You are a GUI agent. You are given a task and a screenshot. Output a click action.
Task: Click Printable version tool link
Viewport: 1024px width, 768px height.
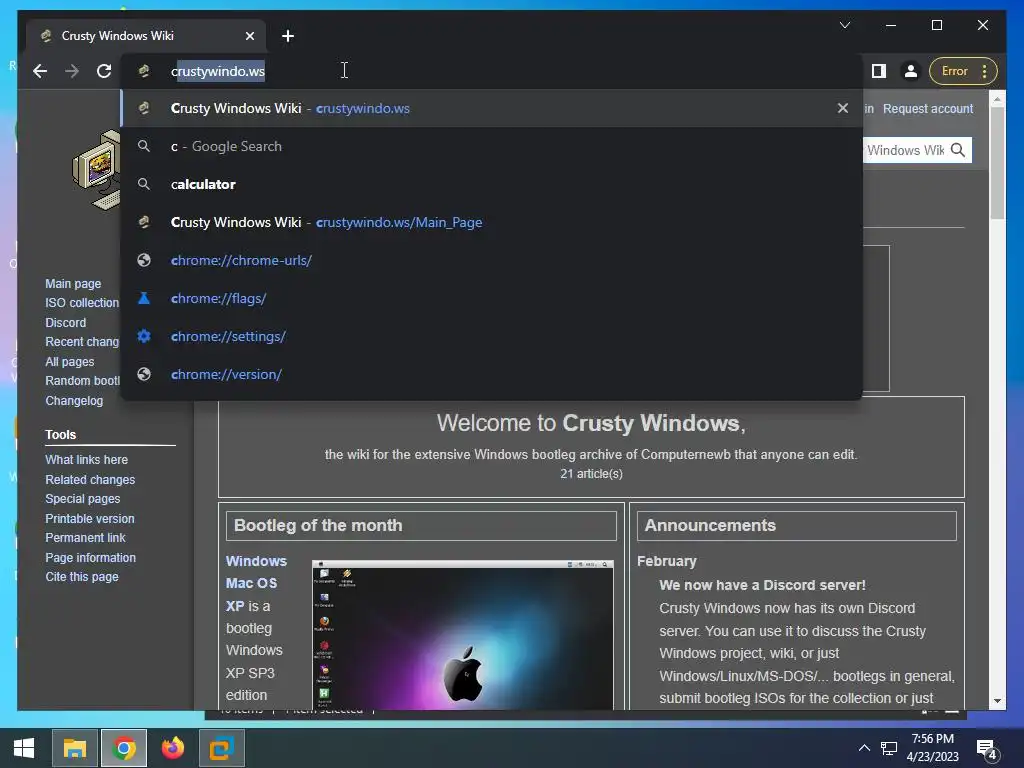pyautogui.click(x=89, y=519)
